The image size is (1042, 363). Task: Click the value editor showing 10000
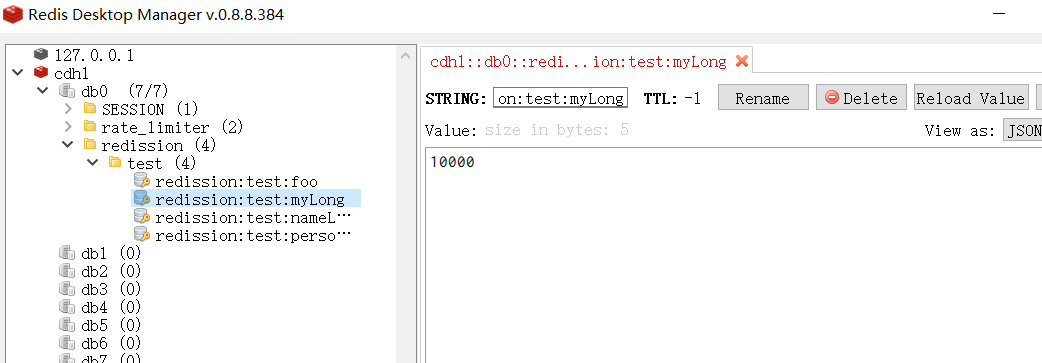click(x=733, y=255)
